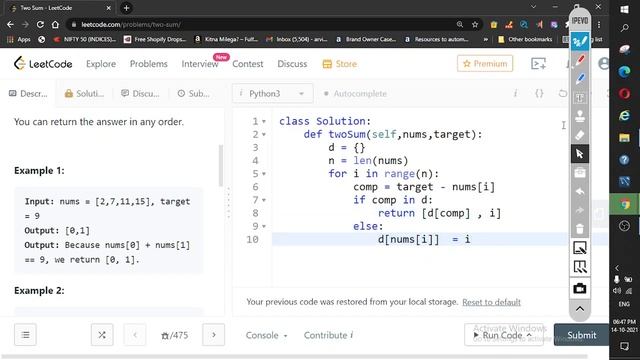Go to the previous problem arrow
Image resolution: width=640 pixels, height=360 pixels.
tap(135, 335)
